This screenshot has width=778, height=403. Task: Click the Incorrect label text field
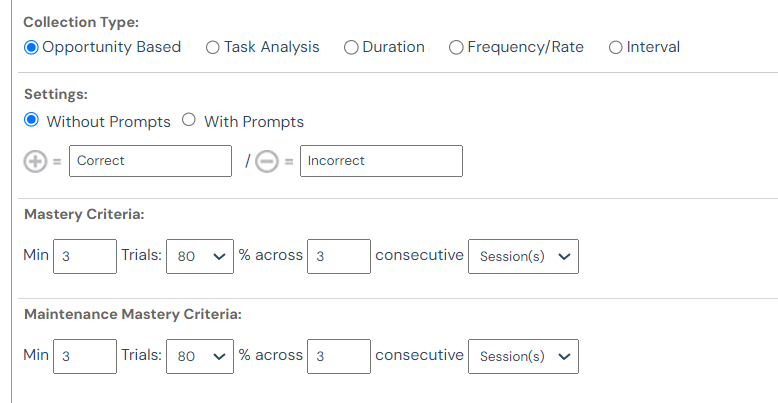coord(381,161)
